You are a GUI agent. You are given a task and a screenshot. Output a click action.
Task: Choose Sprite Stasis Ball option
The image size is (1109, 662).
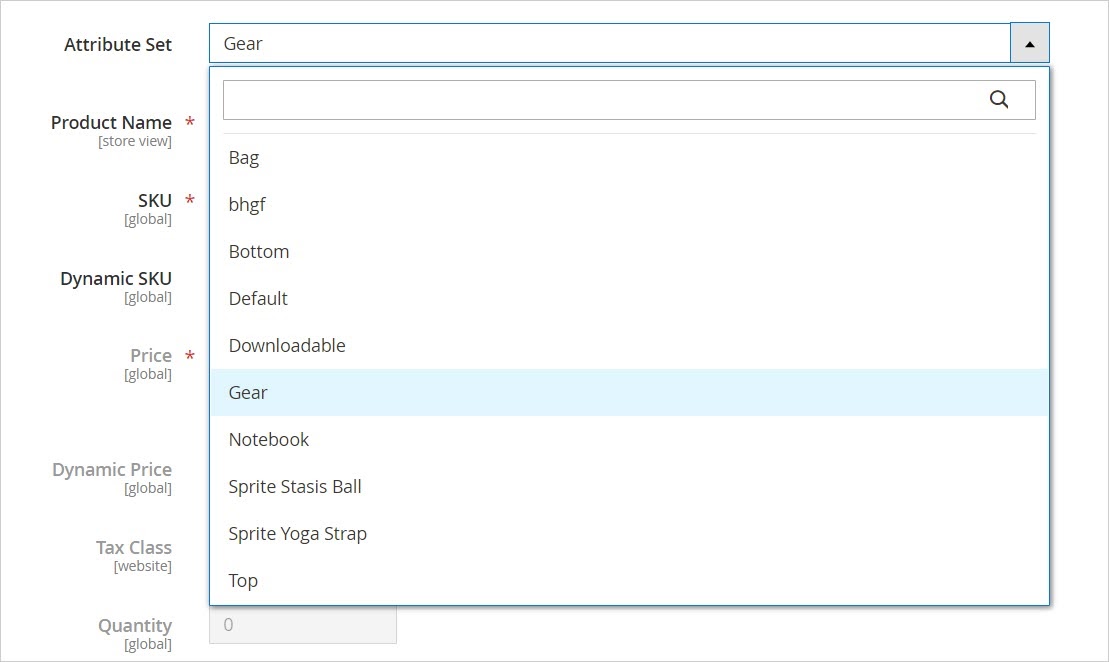tap(295, 487)
